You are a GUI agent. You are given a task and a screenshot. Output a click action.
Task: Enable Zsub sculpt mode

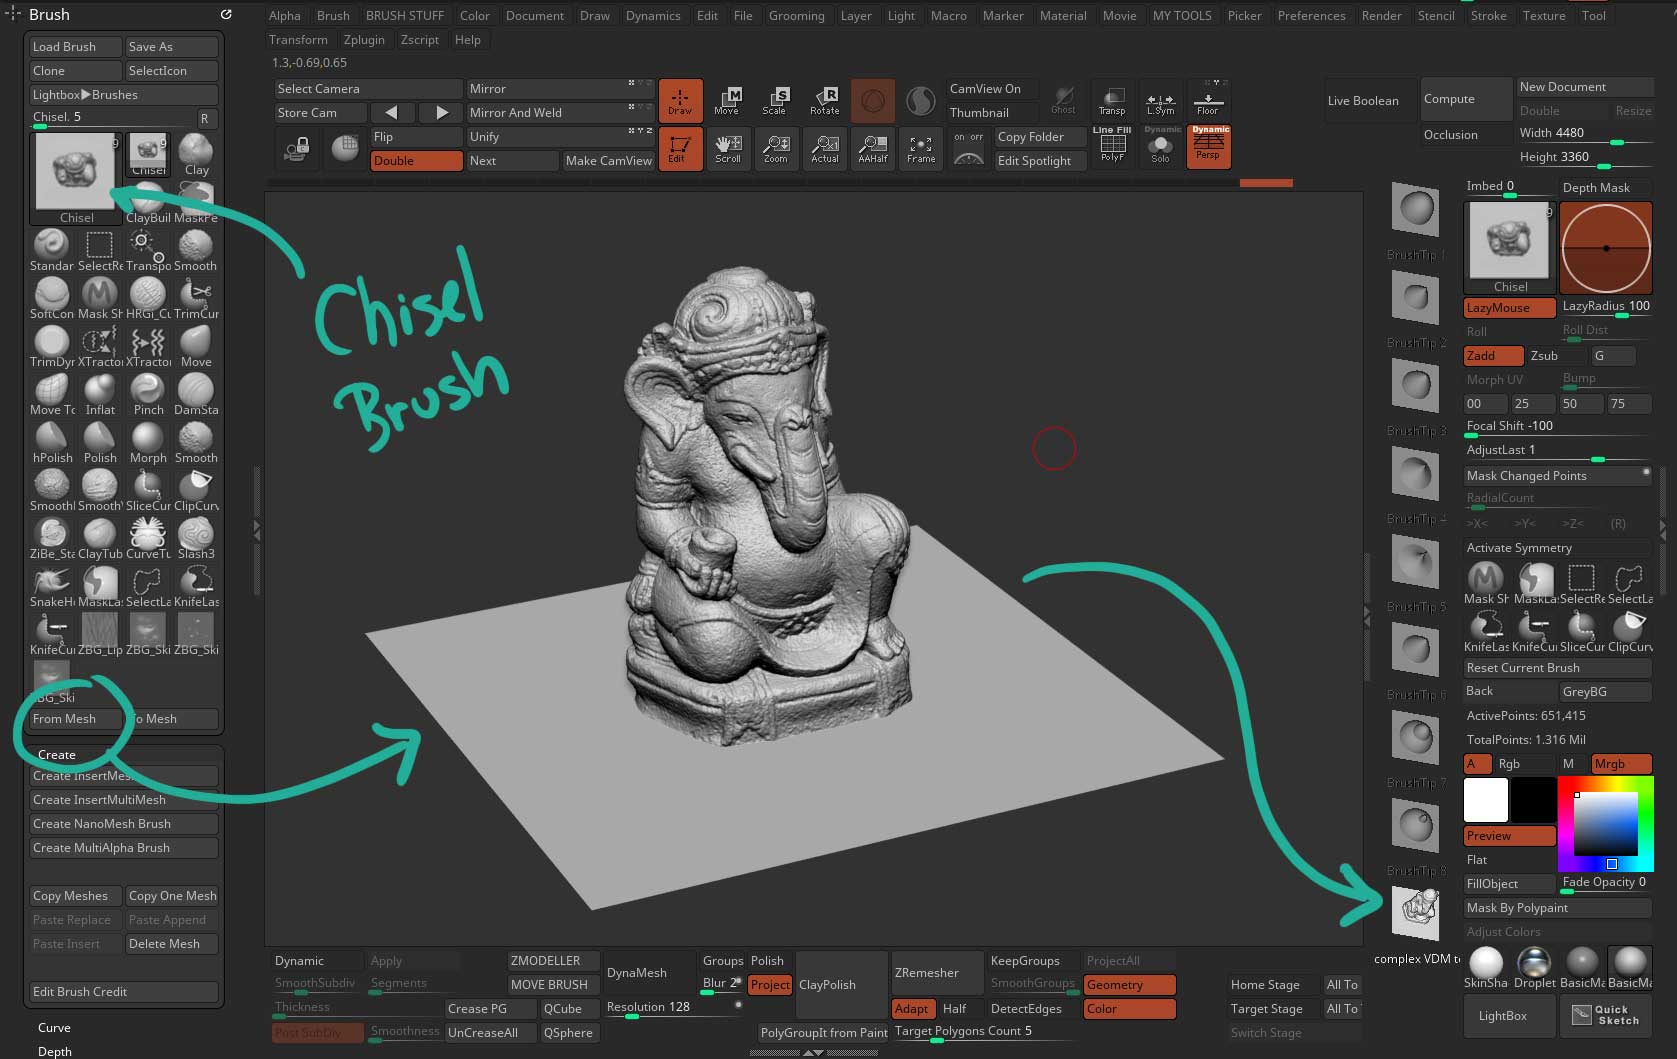[x=1556, y=356]
